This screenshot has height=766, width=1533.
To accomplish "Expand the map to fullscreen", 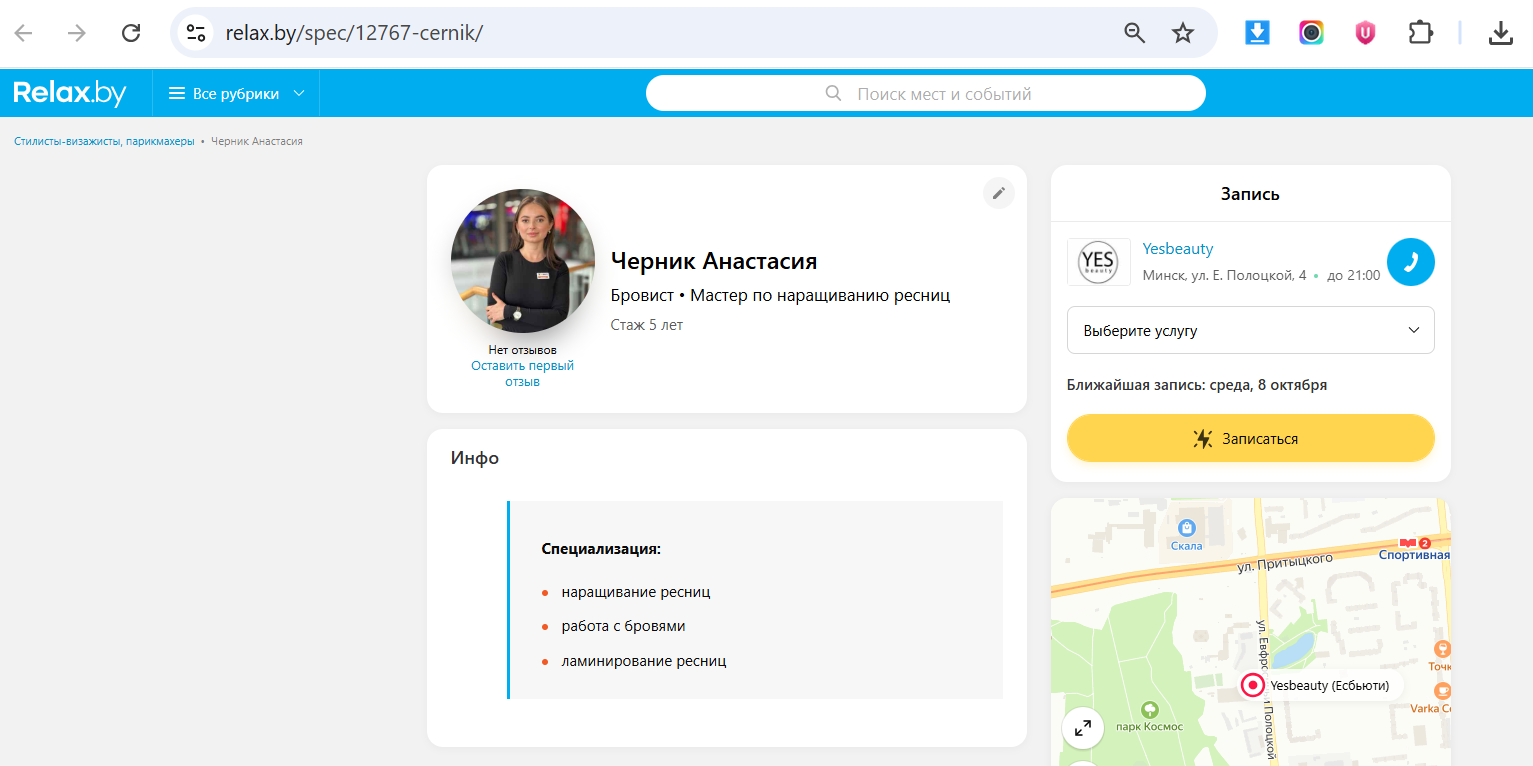I will 1083,728.
